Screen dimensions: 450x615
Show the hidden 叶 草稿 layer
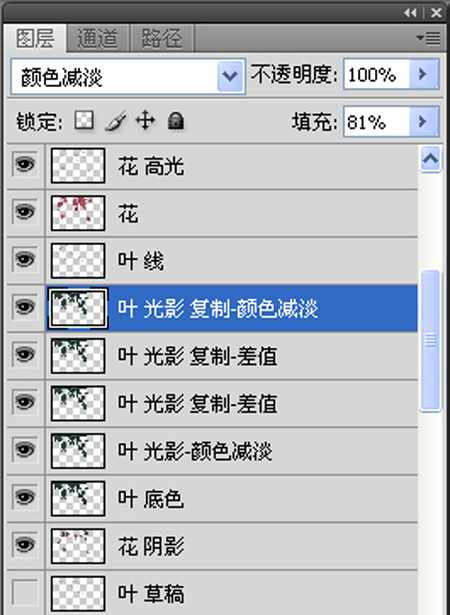[25, 592]
